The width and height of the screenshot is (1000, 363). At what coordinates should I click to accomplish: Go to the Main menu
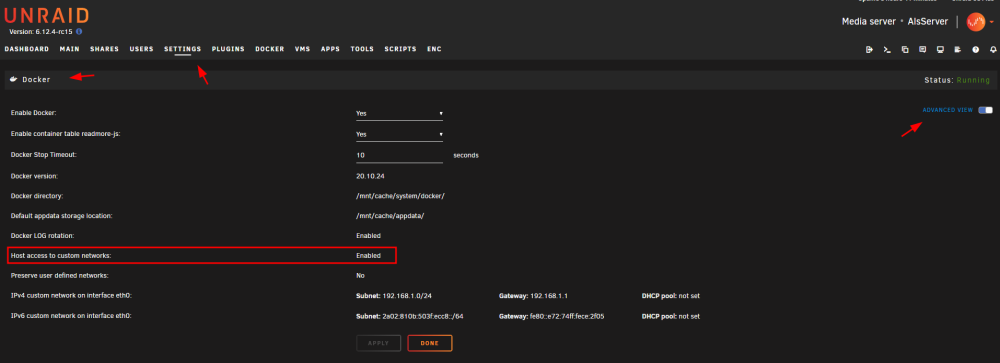click(70, 49)
